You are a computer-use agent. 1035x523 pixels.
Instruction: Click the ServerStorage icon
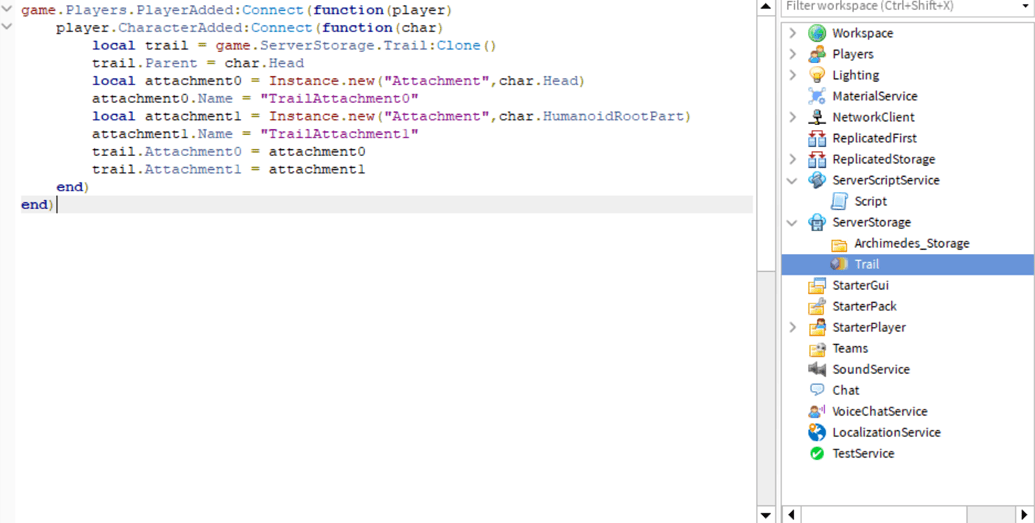(x=817, y=222)
